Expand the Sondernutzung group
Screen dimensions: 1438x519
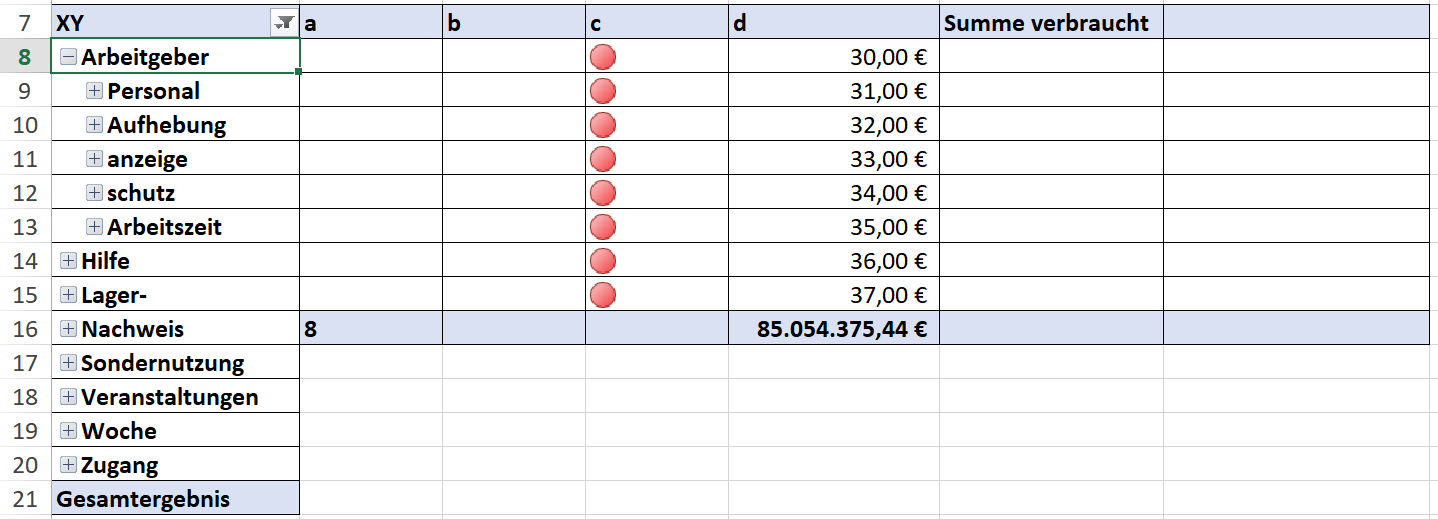coord(68,363)
